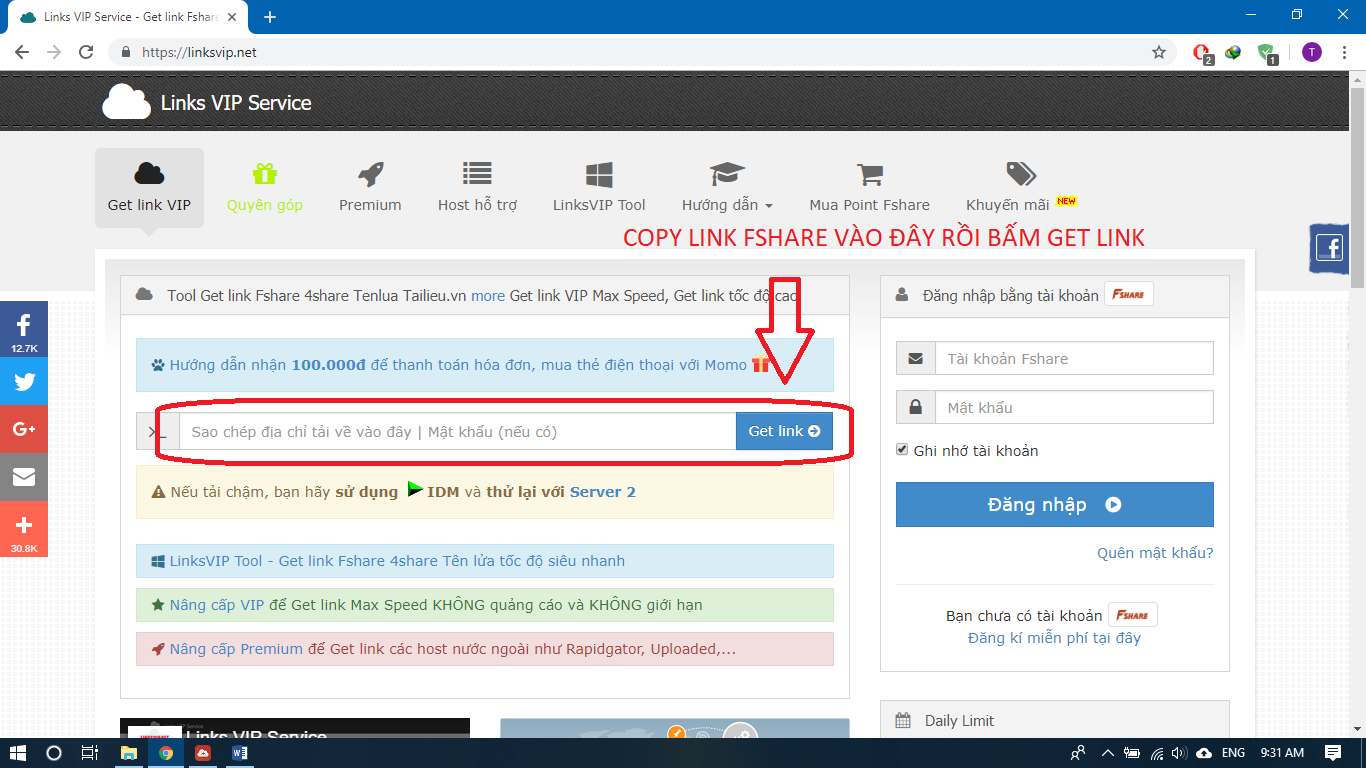
Task: Click the video thumbnail titled Links VIP Service
Action: tap(295, 728)
